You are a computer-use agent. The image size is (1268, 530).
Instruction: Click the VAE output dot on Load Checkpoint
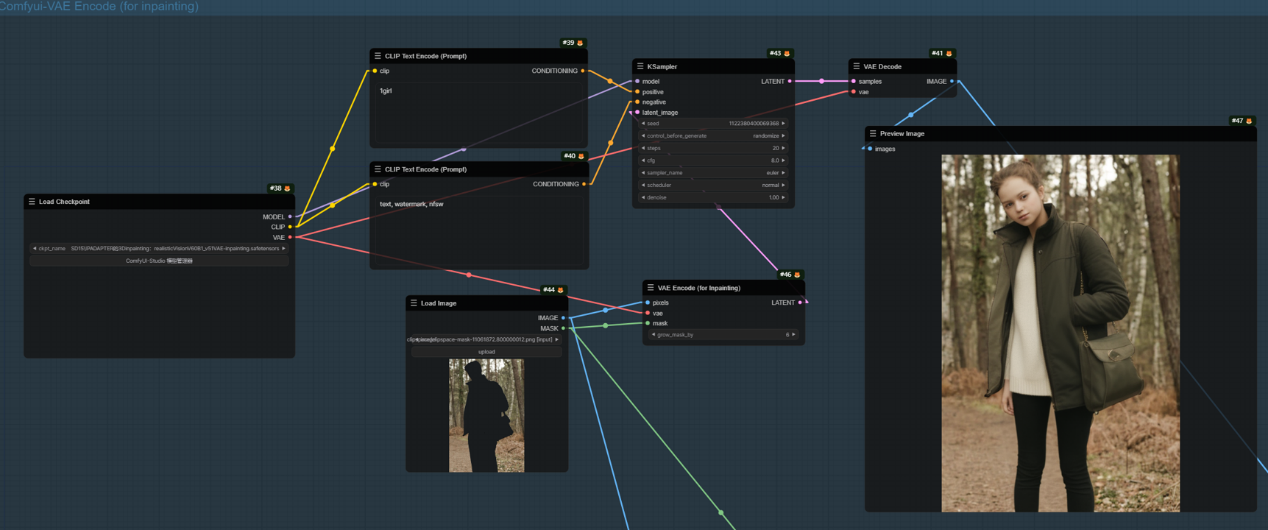tap(290, 237)
